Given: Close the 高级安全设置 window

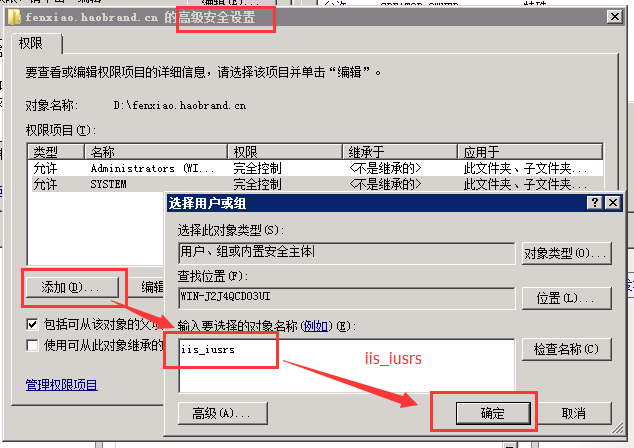Looking at the screenshot, I should tap(615, 17).
